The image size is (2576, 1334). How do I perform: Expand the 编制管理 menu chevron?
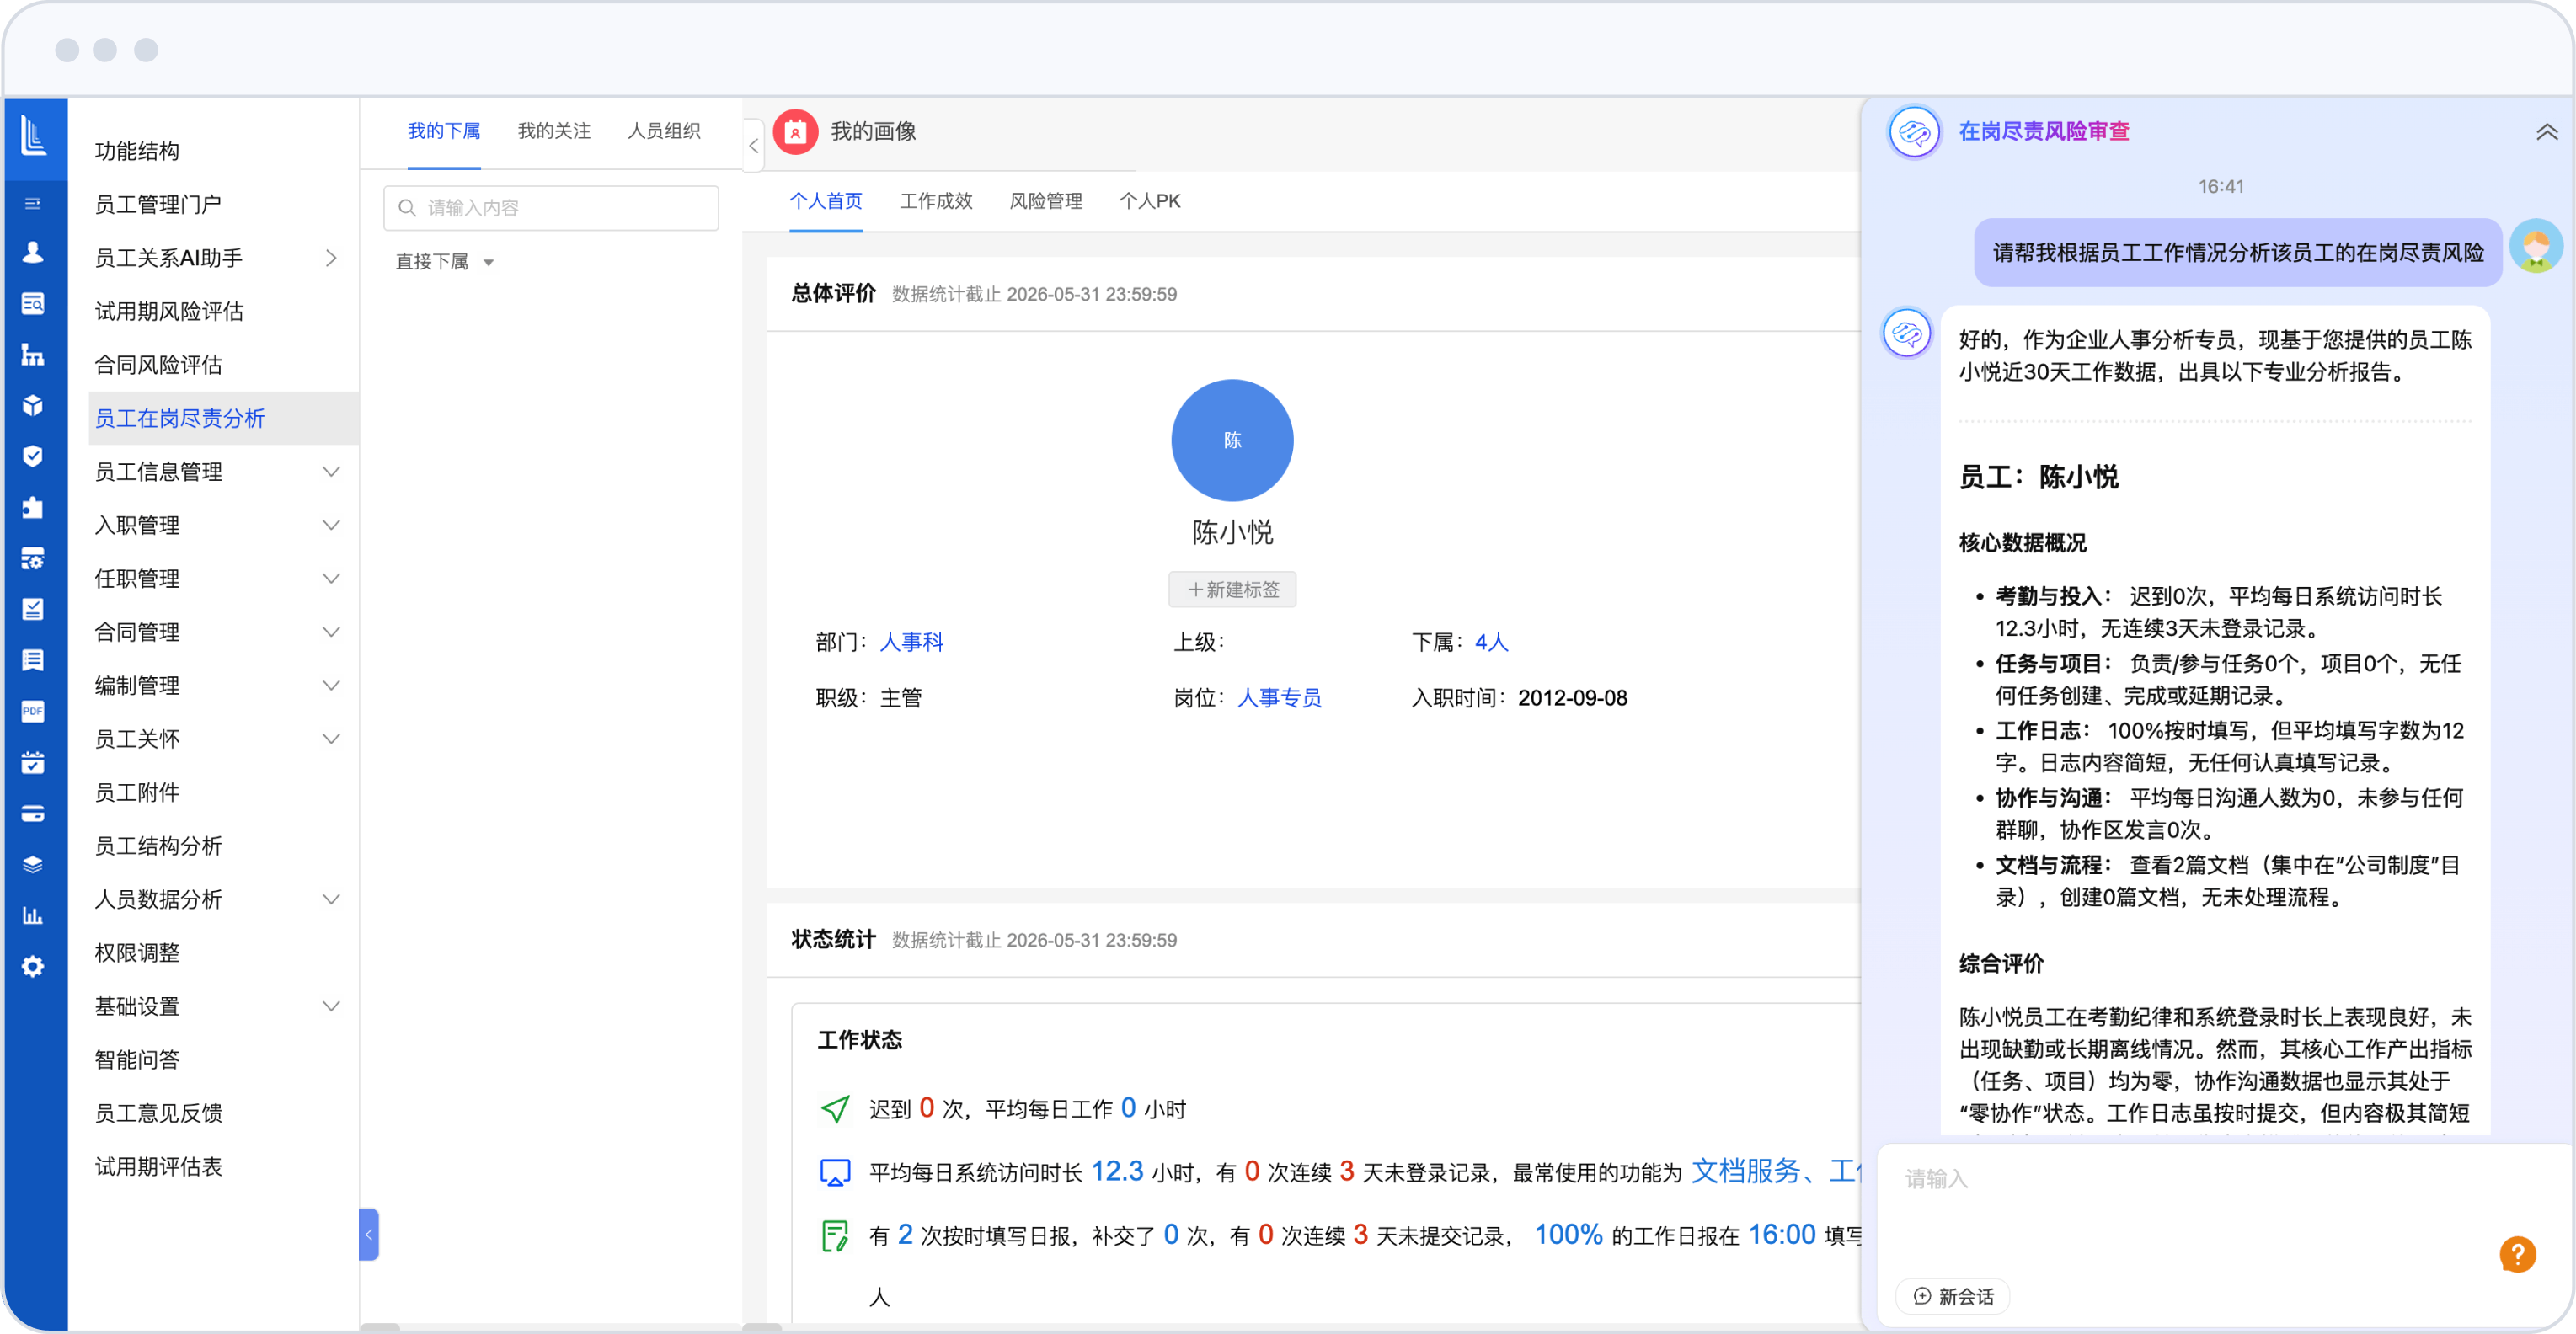[x=331, y=686]
